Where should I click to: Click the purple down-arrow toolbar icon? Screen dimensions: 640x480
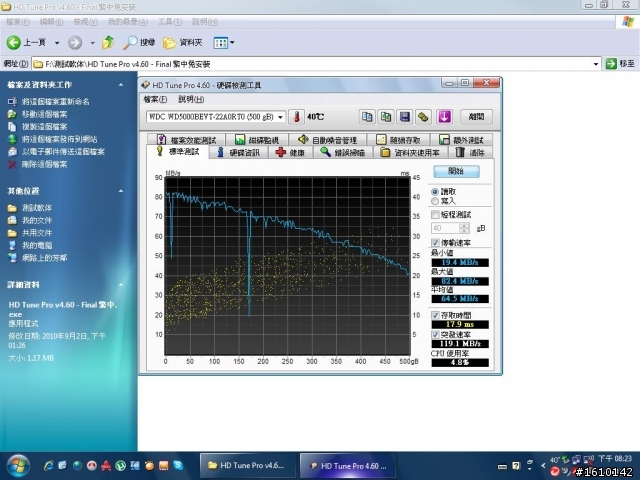click(x=444, y=117)
